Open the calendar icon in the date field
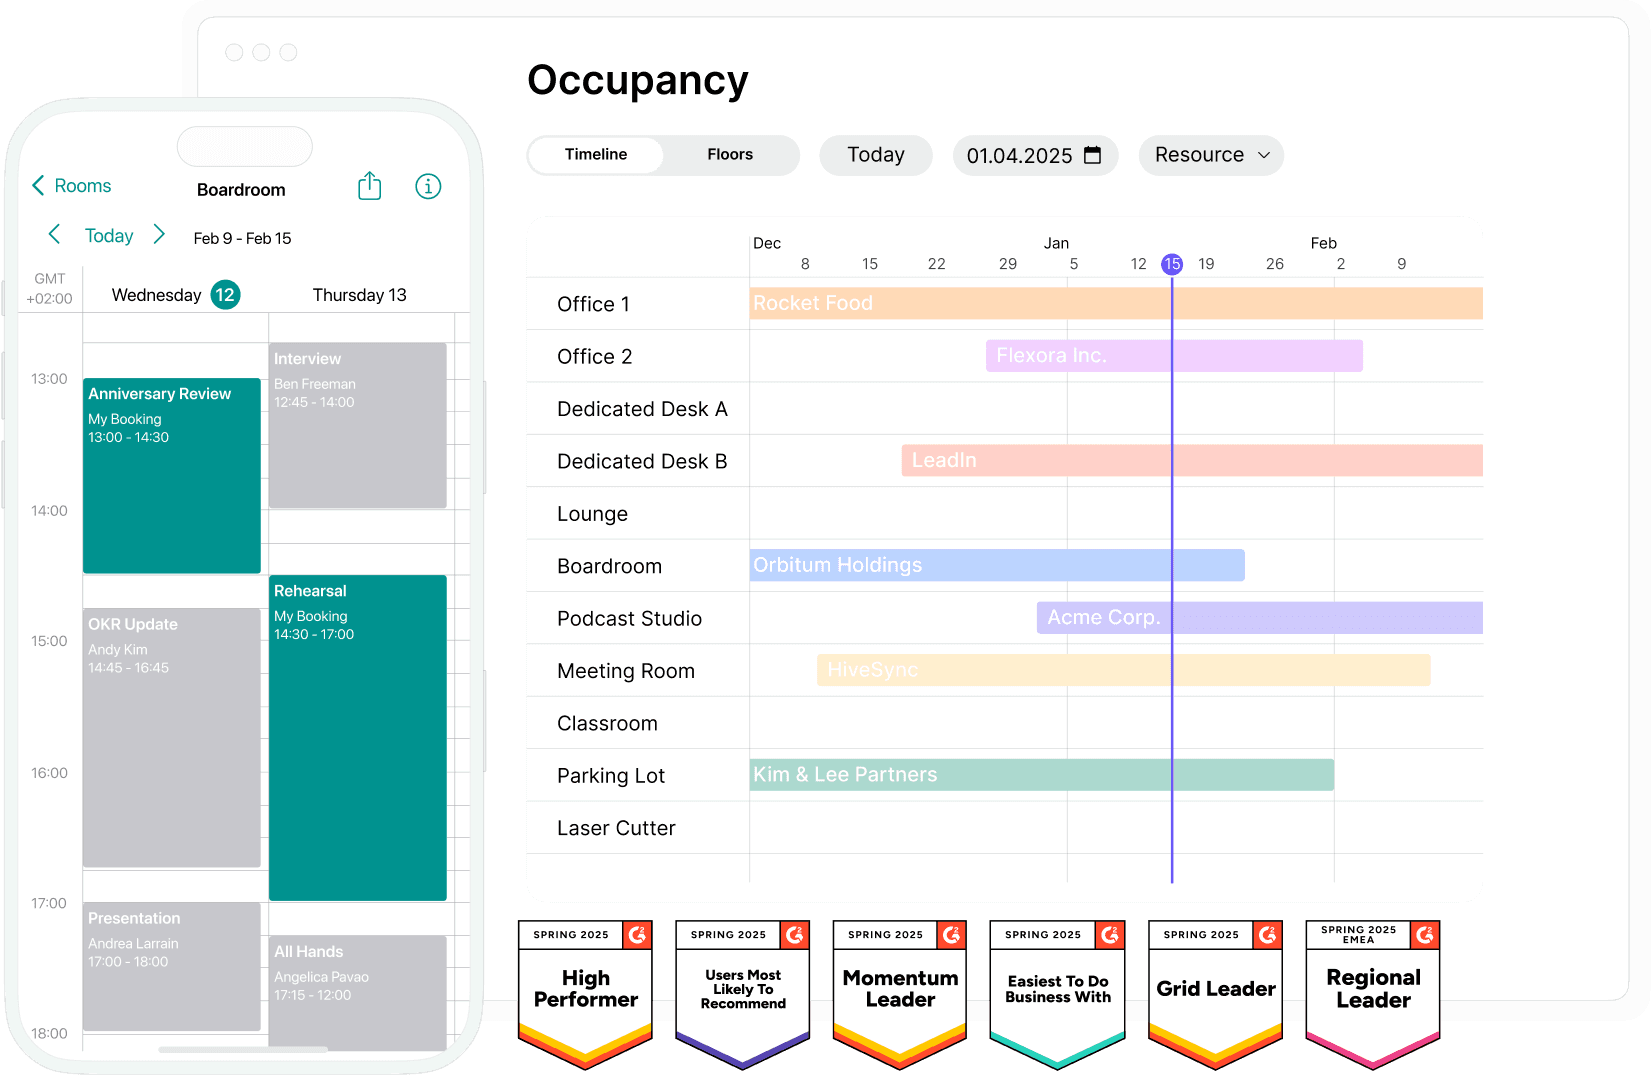The image size is (1651, 1076). coord(1093,155)
